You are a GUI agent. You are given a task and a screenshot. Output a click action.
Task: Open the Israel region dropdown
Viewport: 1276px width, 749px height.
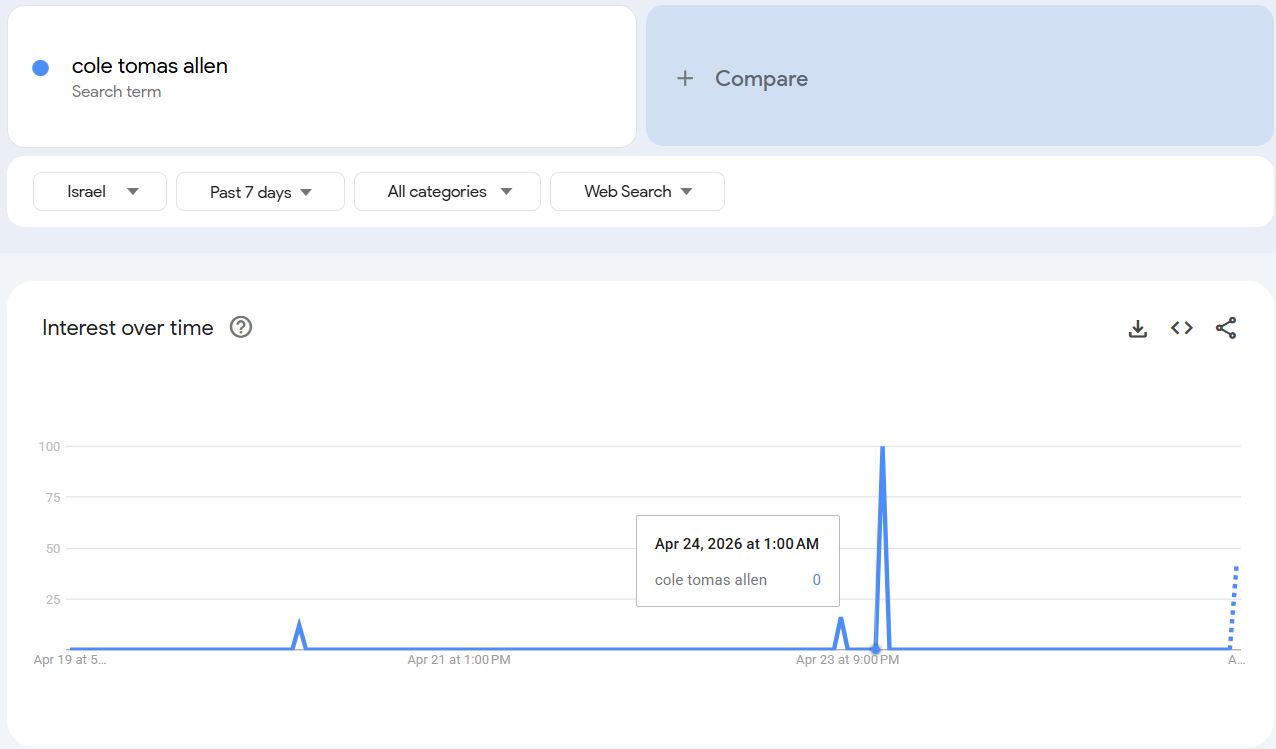click(100, 192)
